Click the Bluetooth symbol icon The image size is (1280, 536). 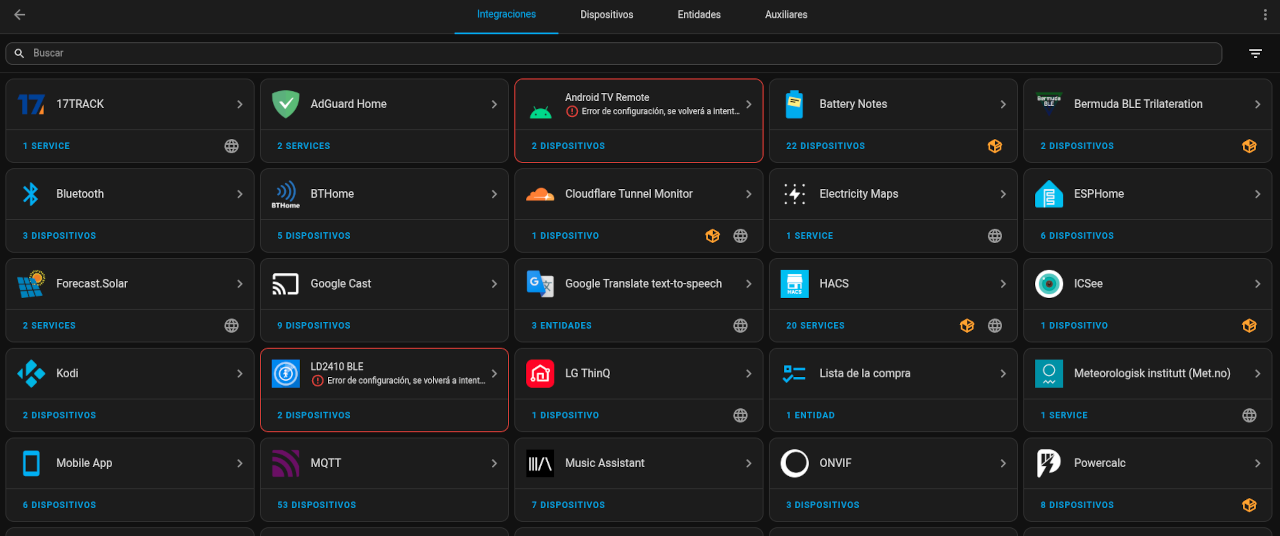(x=31, y=194)
